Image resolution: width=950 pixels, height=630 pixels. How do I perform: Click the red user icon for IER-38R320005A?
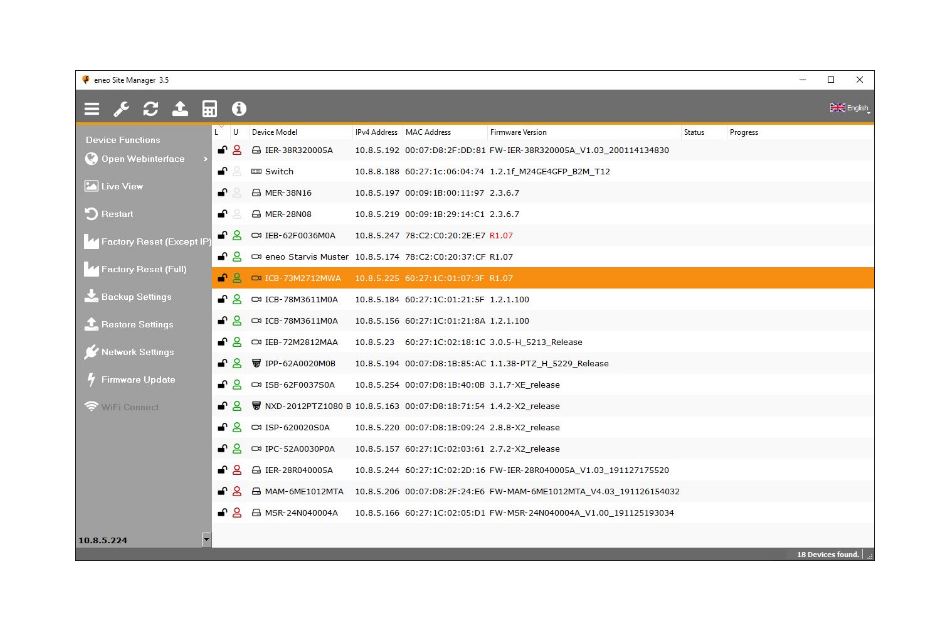[x=237, y=150]
